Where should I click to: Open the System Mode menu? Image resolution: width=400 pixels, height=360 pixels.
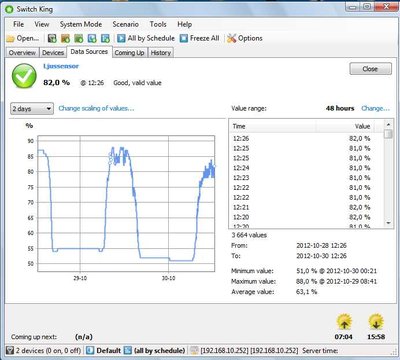(x=81, y=24)
